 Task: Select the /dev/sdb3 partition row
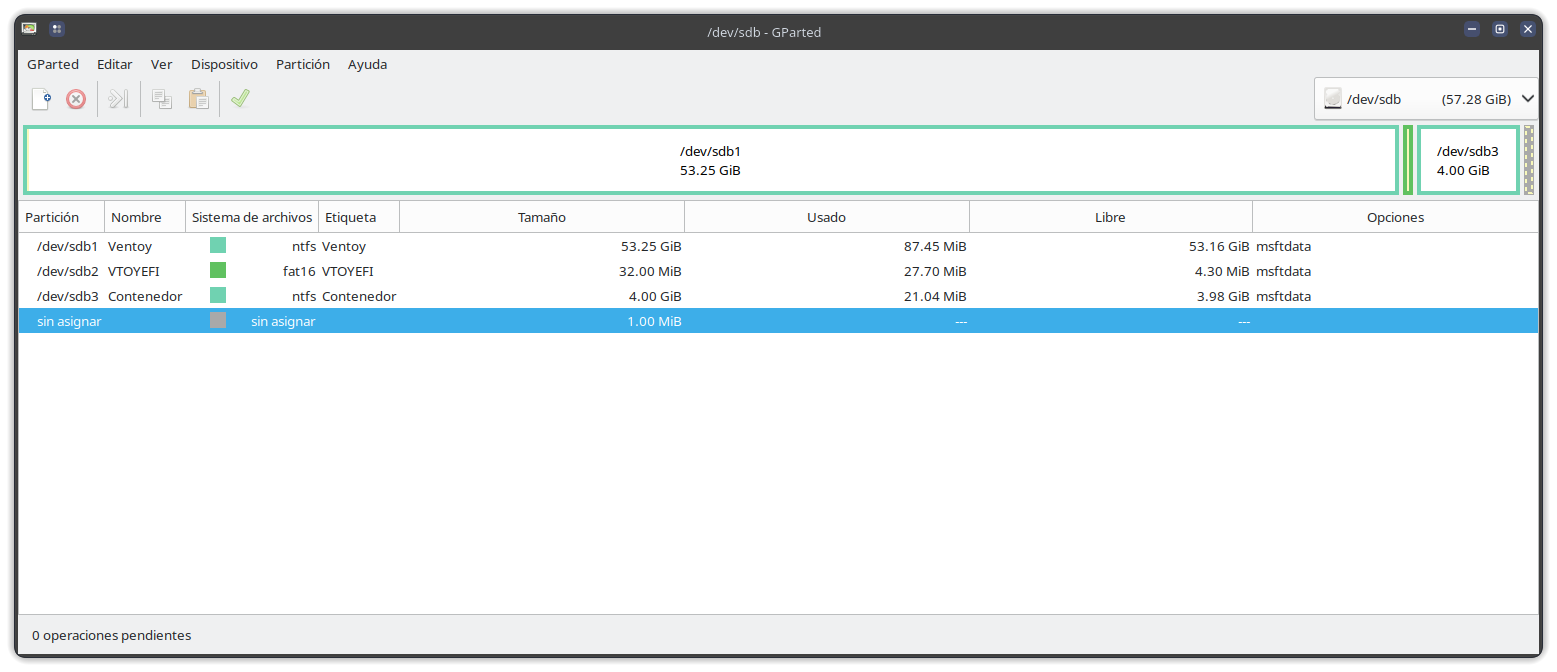[778, 296]
